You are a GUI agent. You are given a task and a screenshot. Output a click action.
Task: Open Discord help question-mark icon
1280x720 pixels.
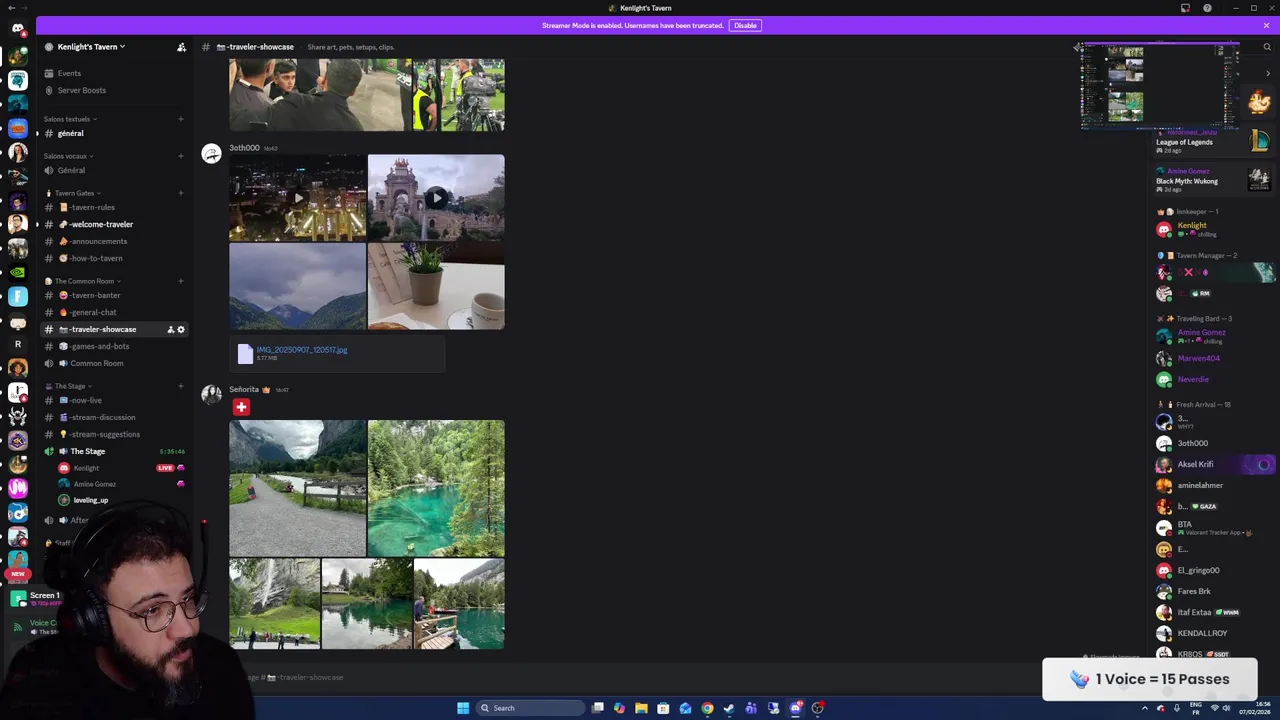1207,8
